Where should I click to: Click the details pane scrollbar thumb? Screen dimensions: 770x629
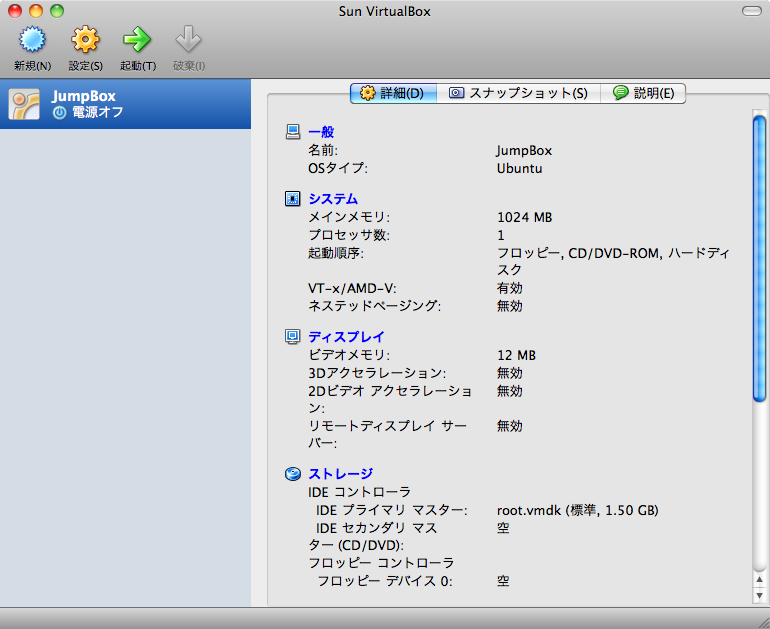(x=759, y=259)
